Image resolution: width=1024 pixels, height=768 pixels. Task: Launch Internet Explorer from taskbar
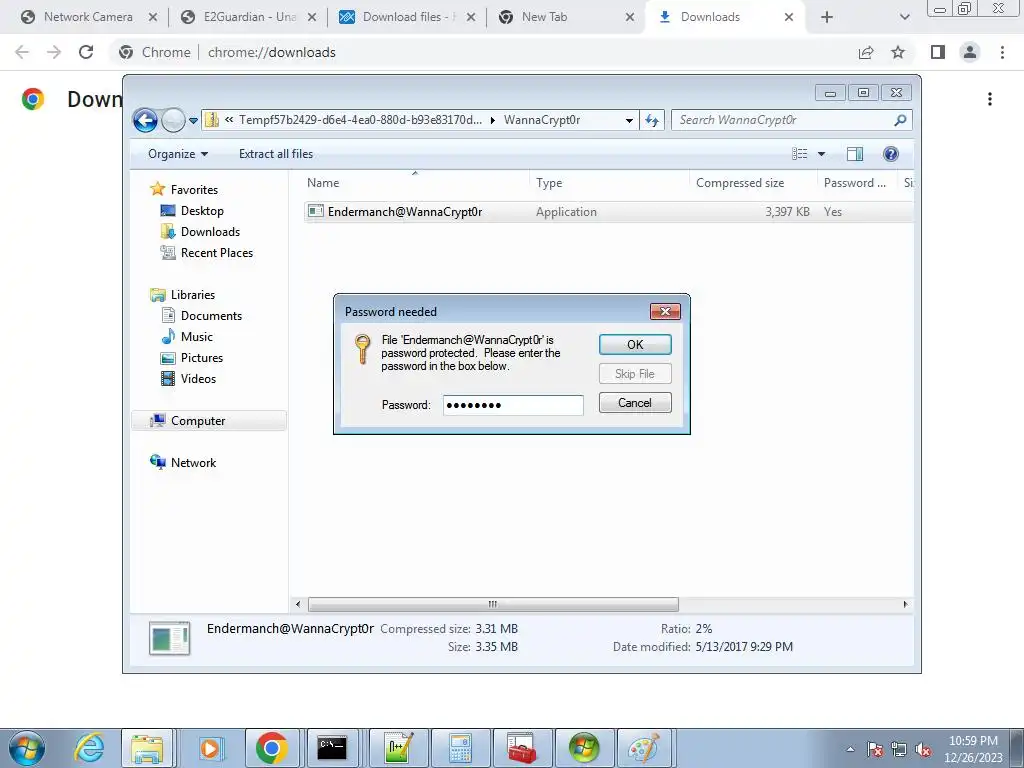pos(89,748)
